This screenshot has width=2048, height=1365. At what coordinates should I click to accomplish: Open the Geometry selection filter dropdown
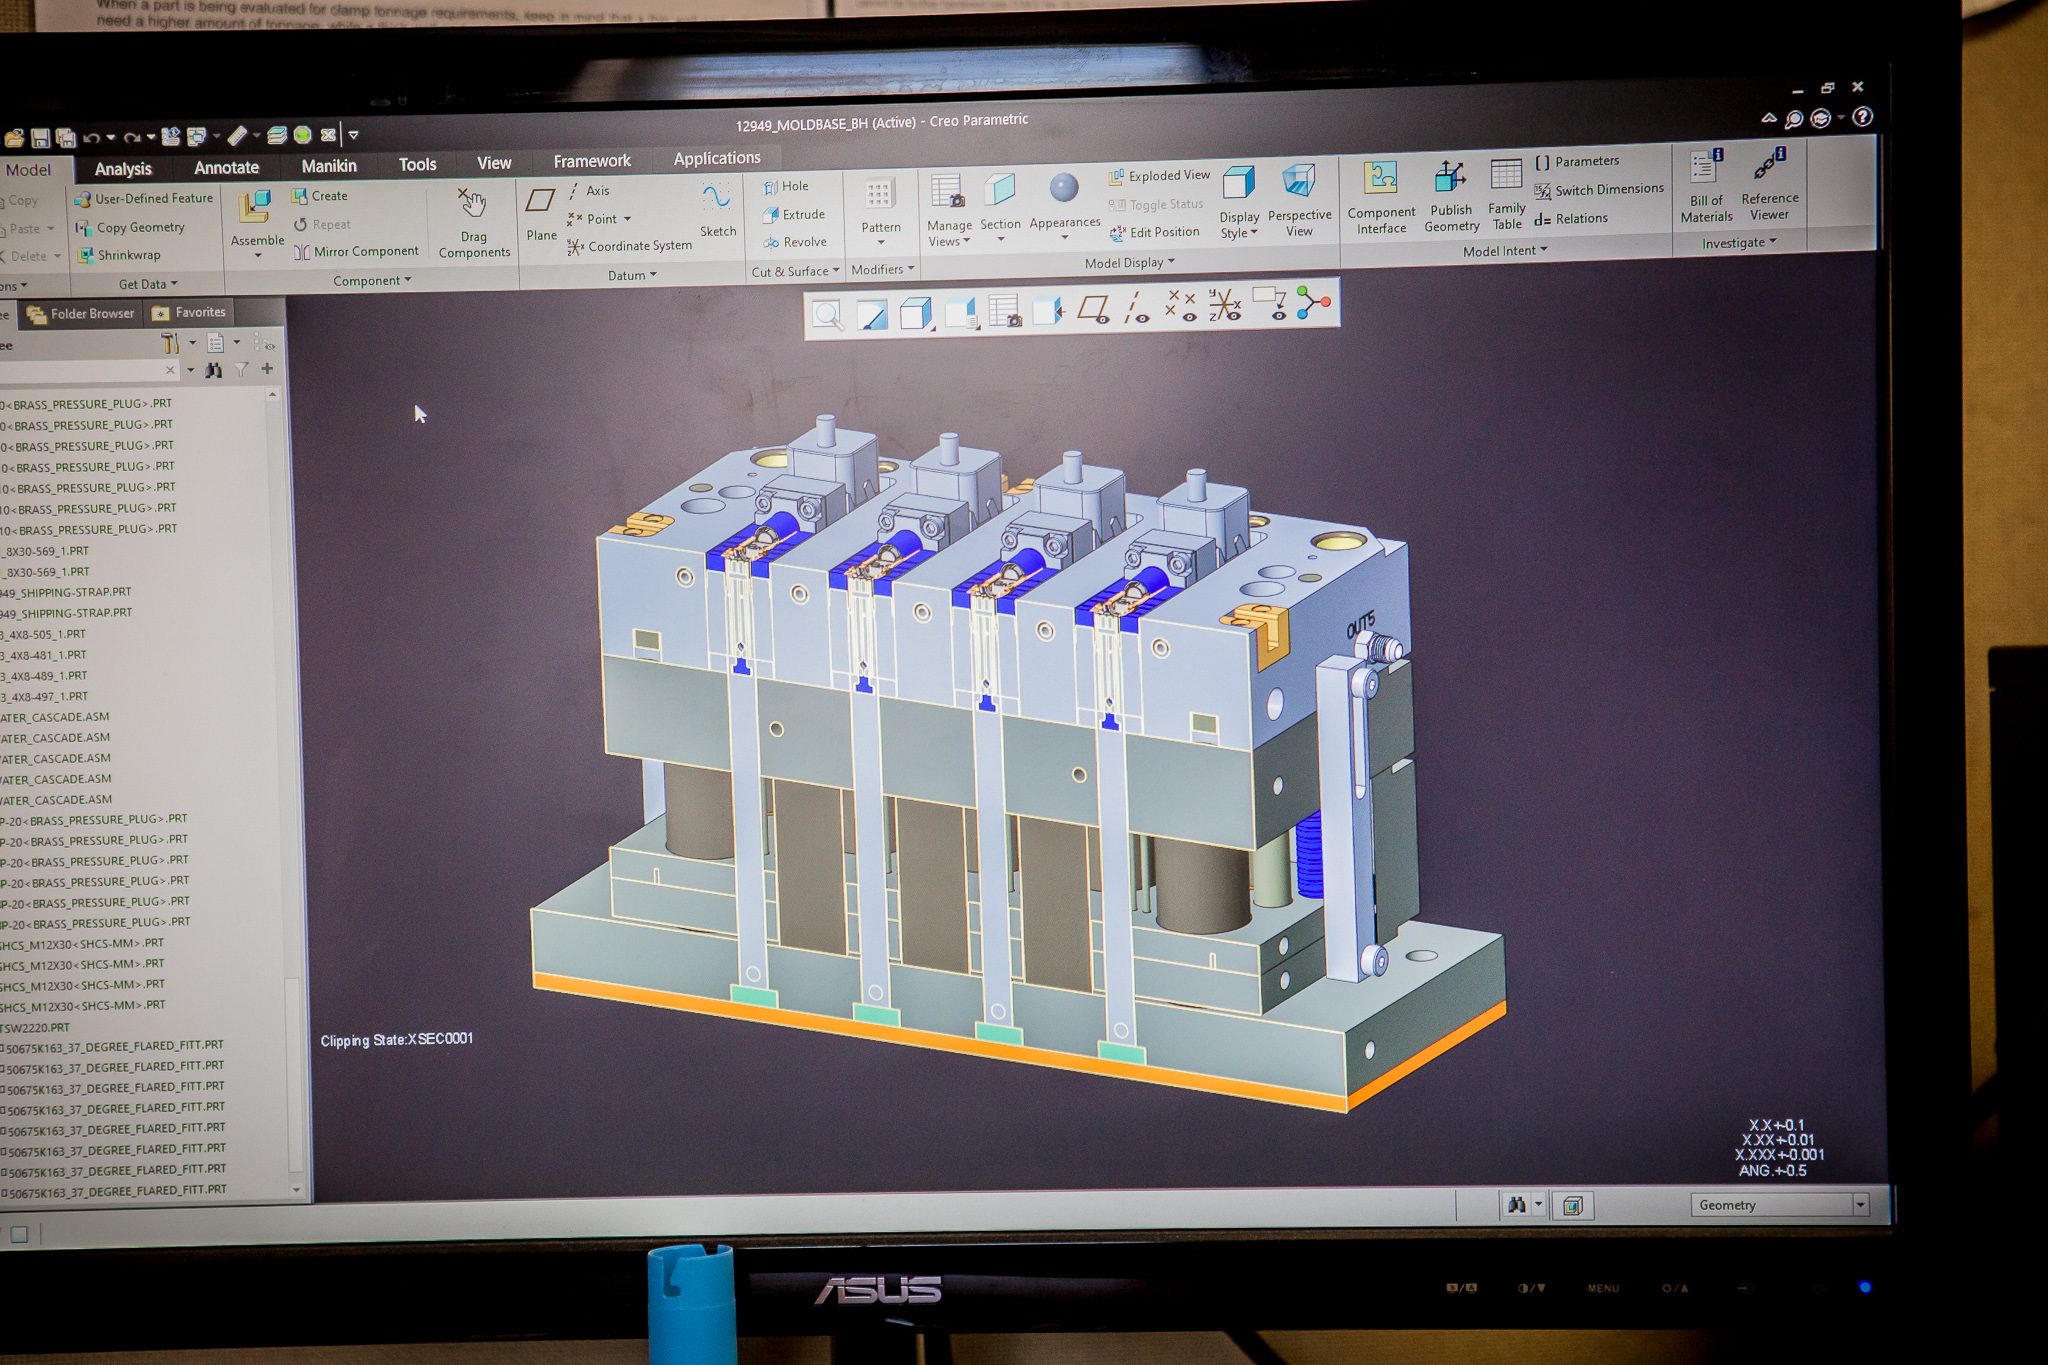[1778, 1205]
